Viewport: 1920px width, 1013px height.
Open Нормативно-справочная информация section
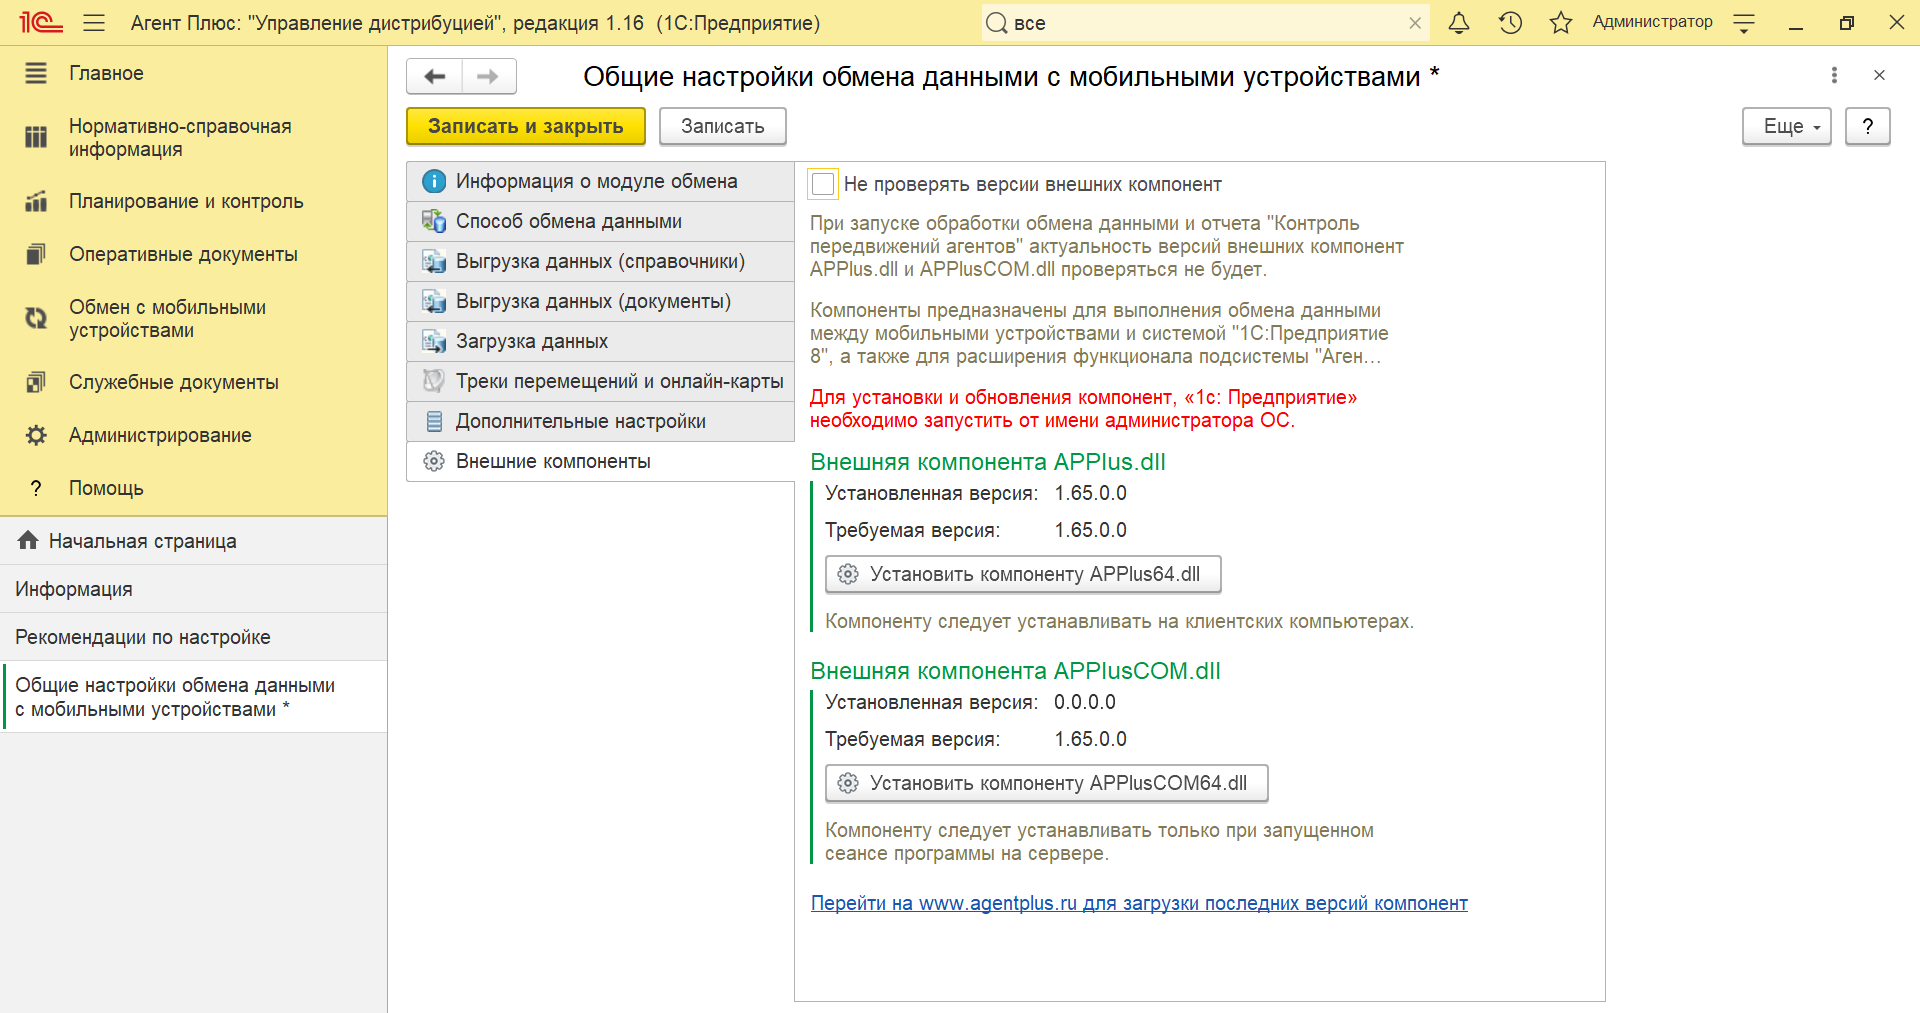[193, 138]
